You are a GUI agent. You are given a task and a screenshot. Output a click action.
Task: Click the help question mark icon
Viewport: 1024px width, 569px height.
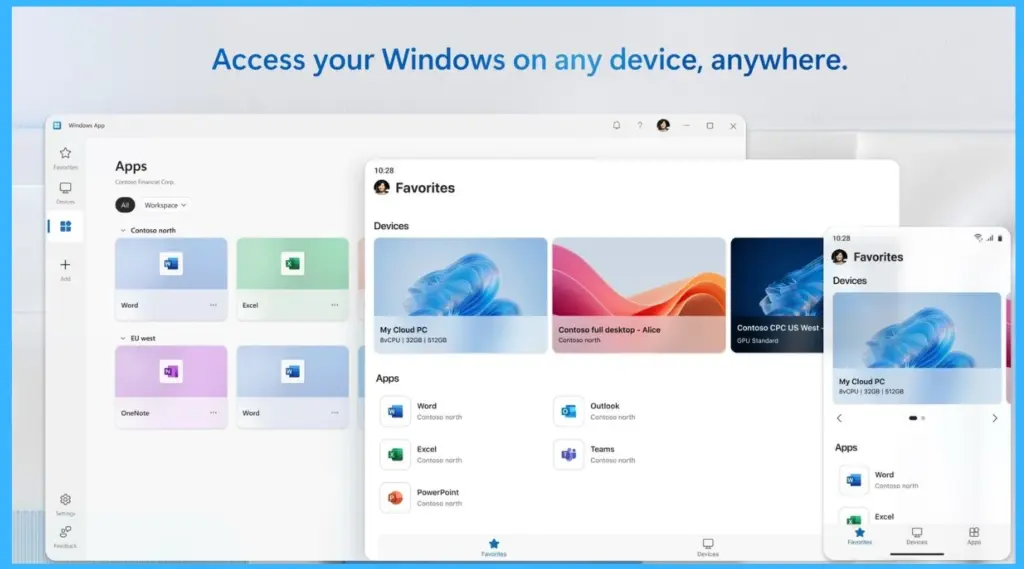point(640,125)
